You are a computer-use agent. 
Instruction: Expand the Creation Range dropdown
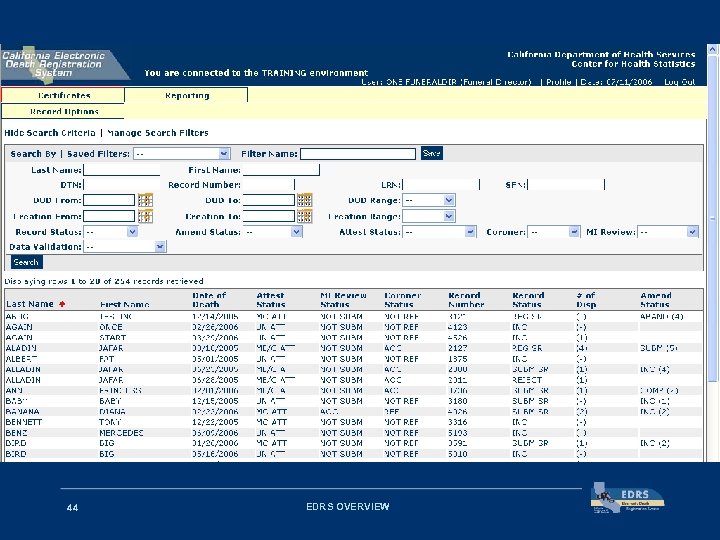click(x=428, y=216)
